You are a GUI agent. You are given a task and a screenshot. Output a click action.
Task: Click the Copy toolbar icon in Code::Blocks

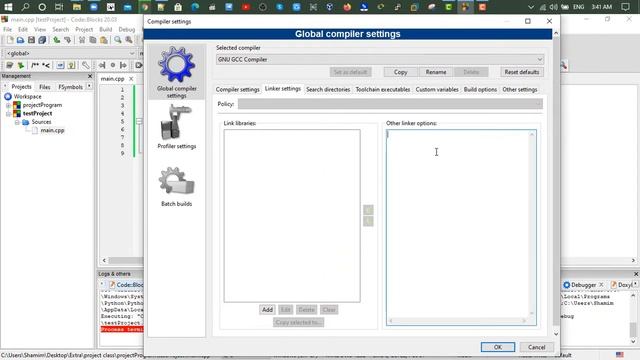point(93,40)
